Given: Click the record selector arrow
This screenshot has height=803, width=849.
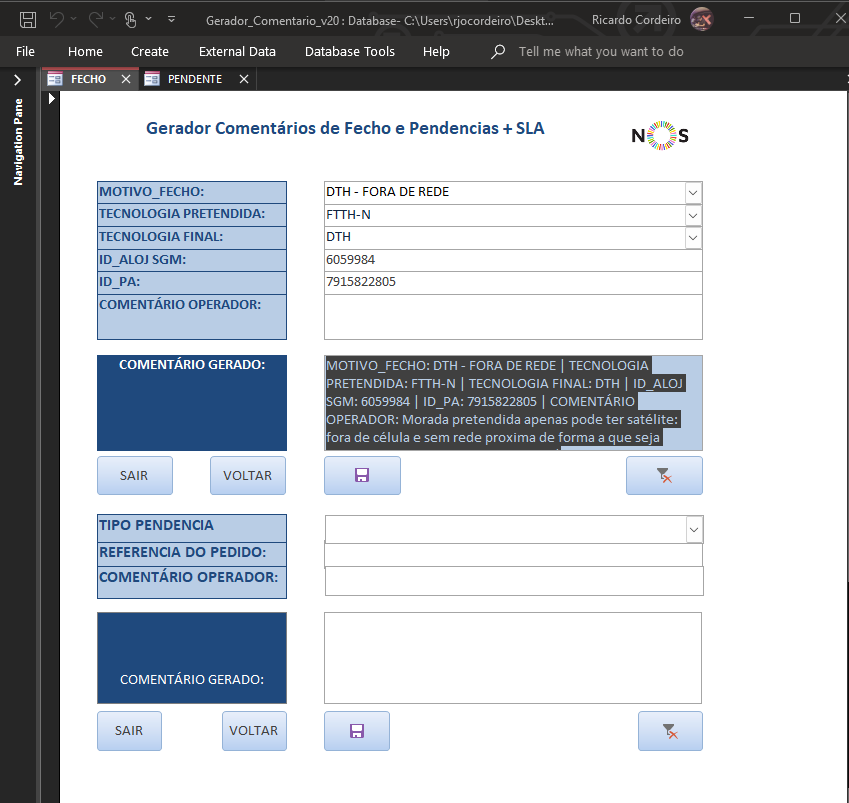Looking at the screenshot, I should (51, 99).
